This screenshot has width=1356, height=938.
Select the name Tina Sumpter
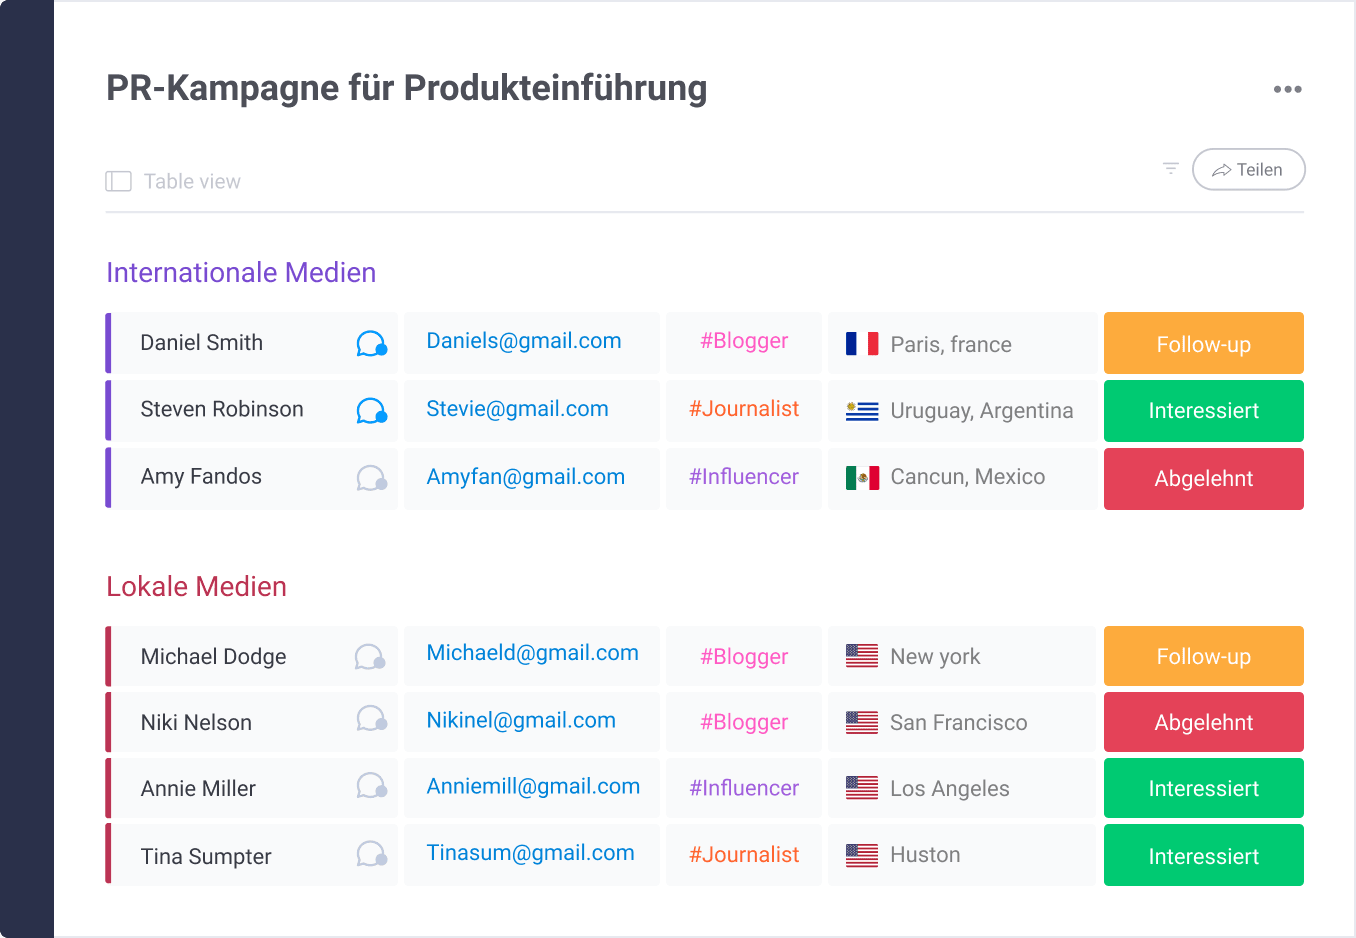206,857
